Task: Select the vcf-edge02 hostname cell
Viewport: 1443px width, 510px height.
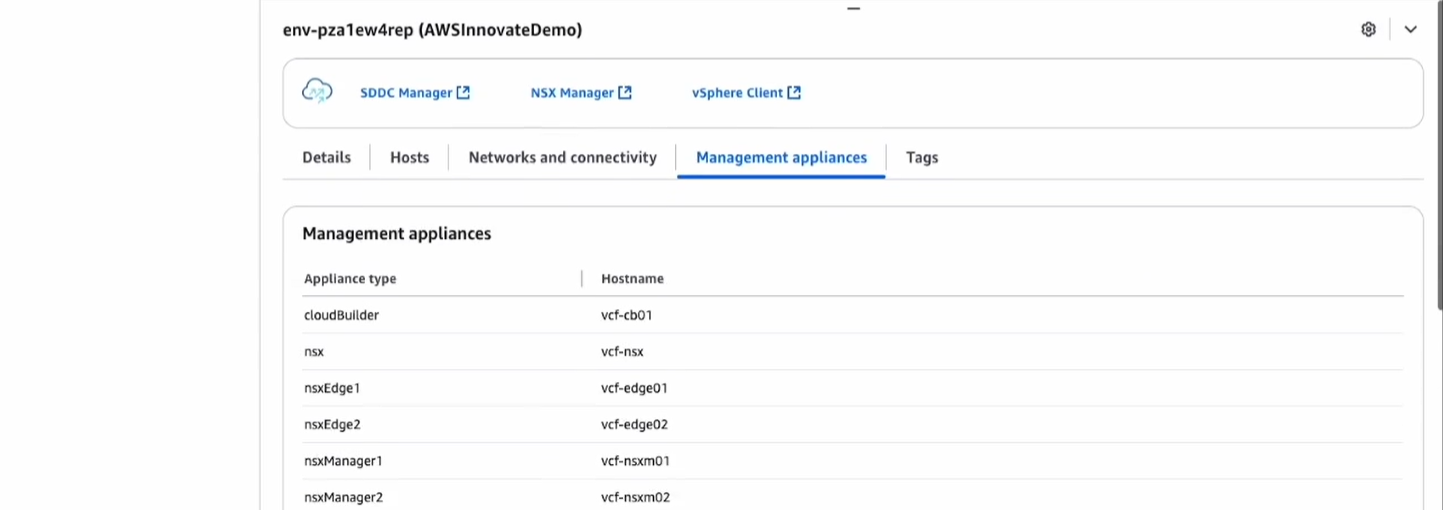Action: pos(634,424)
